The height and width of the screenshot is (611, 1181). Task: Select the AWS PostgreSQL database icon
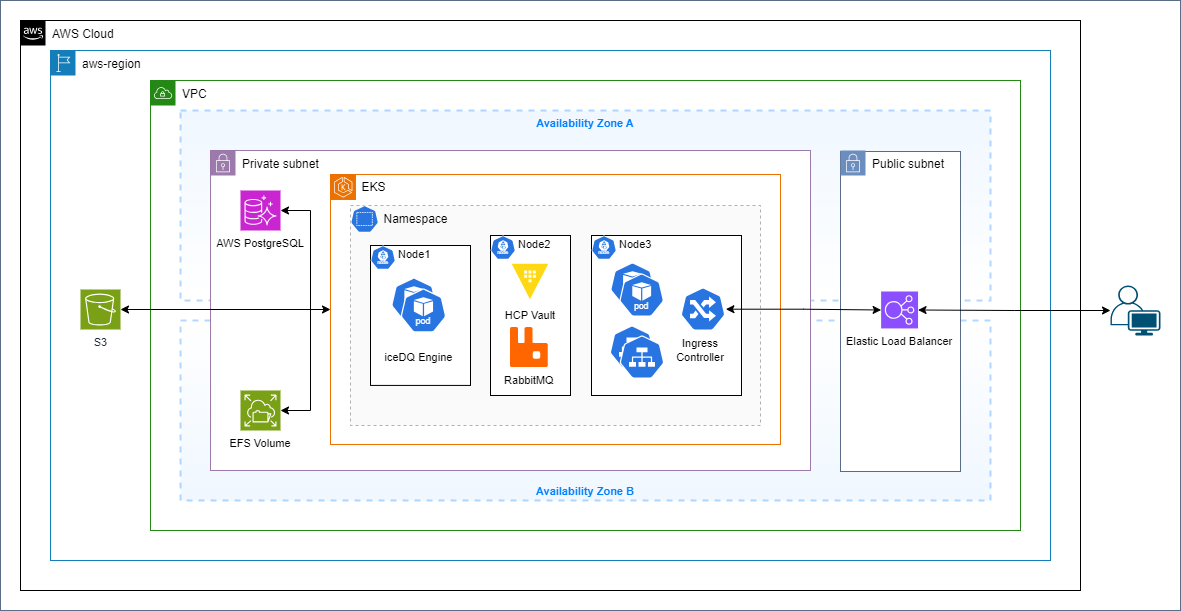(x=260, y=211)
